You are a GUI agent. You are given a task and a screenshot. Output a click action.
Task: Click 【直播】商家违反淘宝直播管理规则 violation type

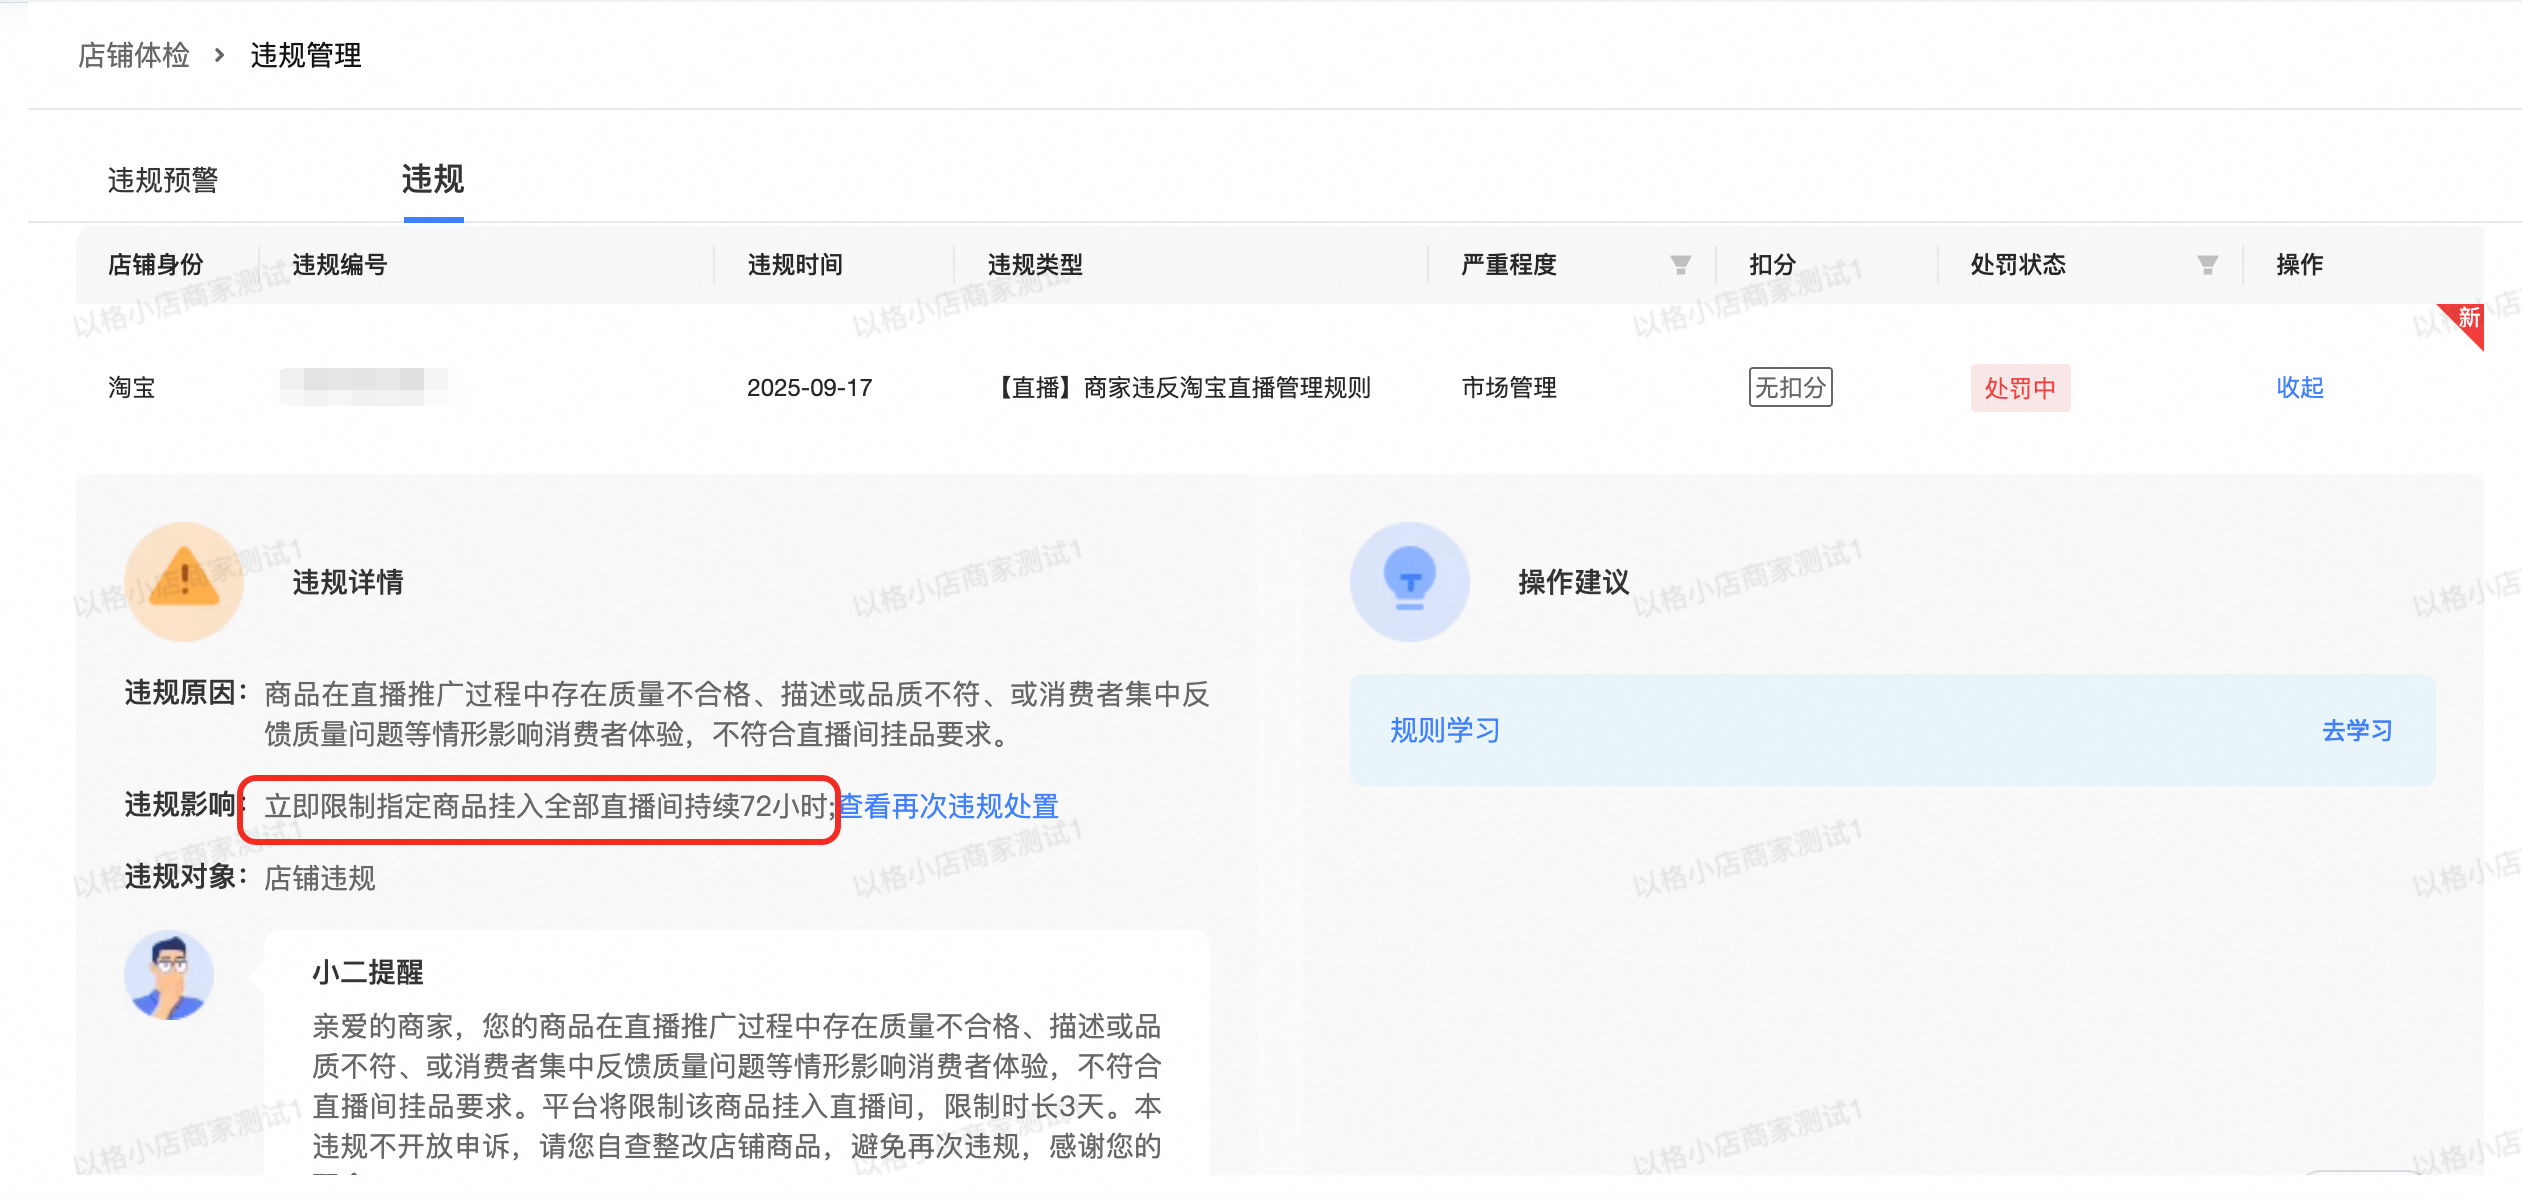point(1180,387)
